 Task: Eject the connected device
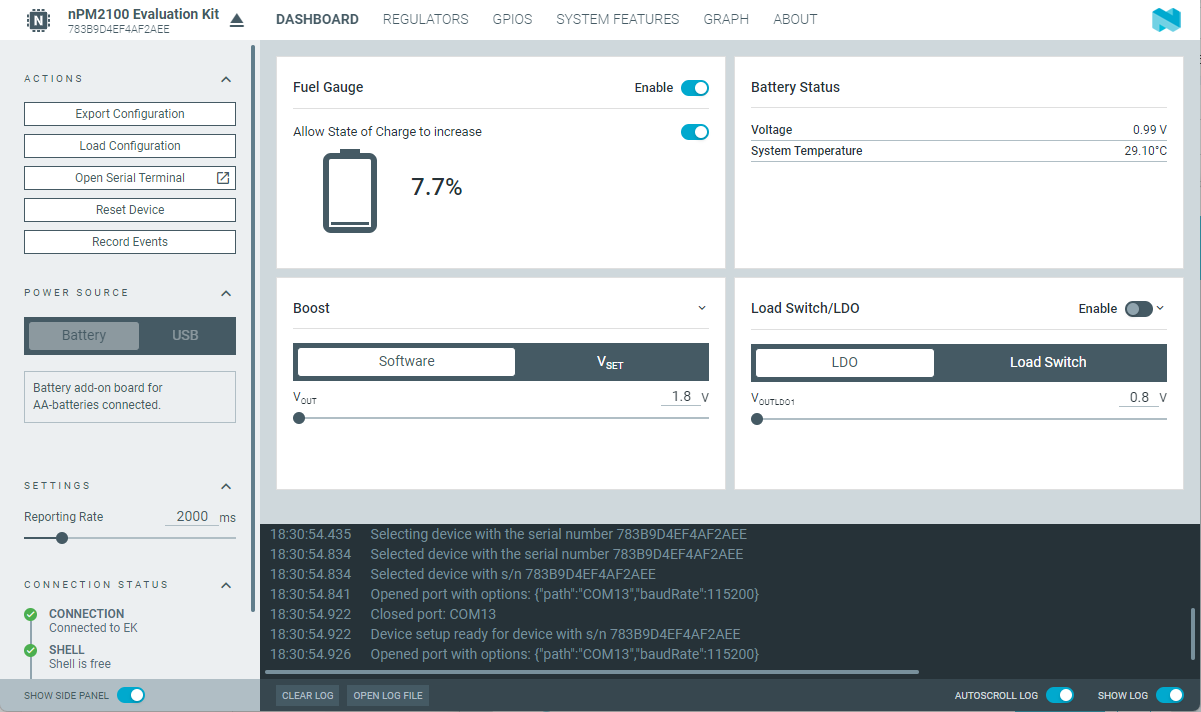(x=237, y=20)
